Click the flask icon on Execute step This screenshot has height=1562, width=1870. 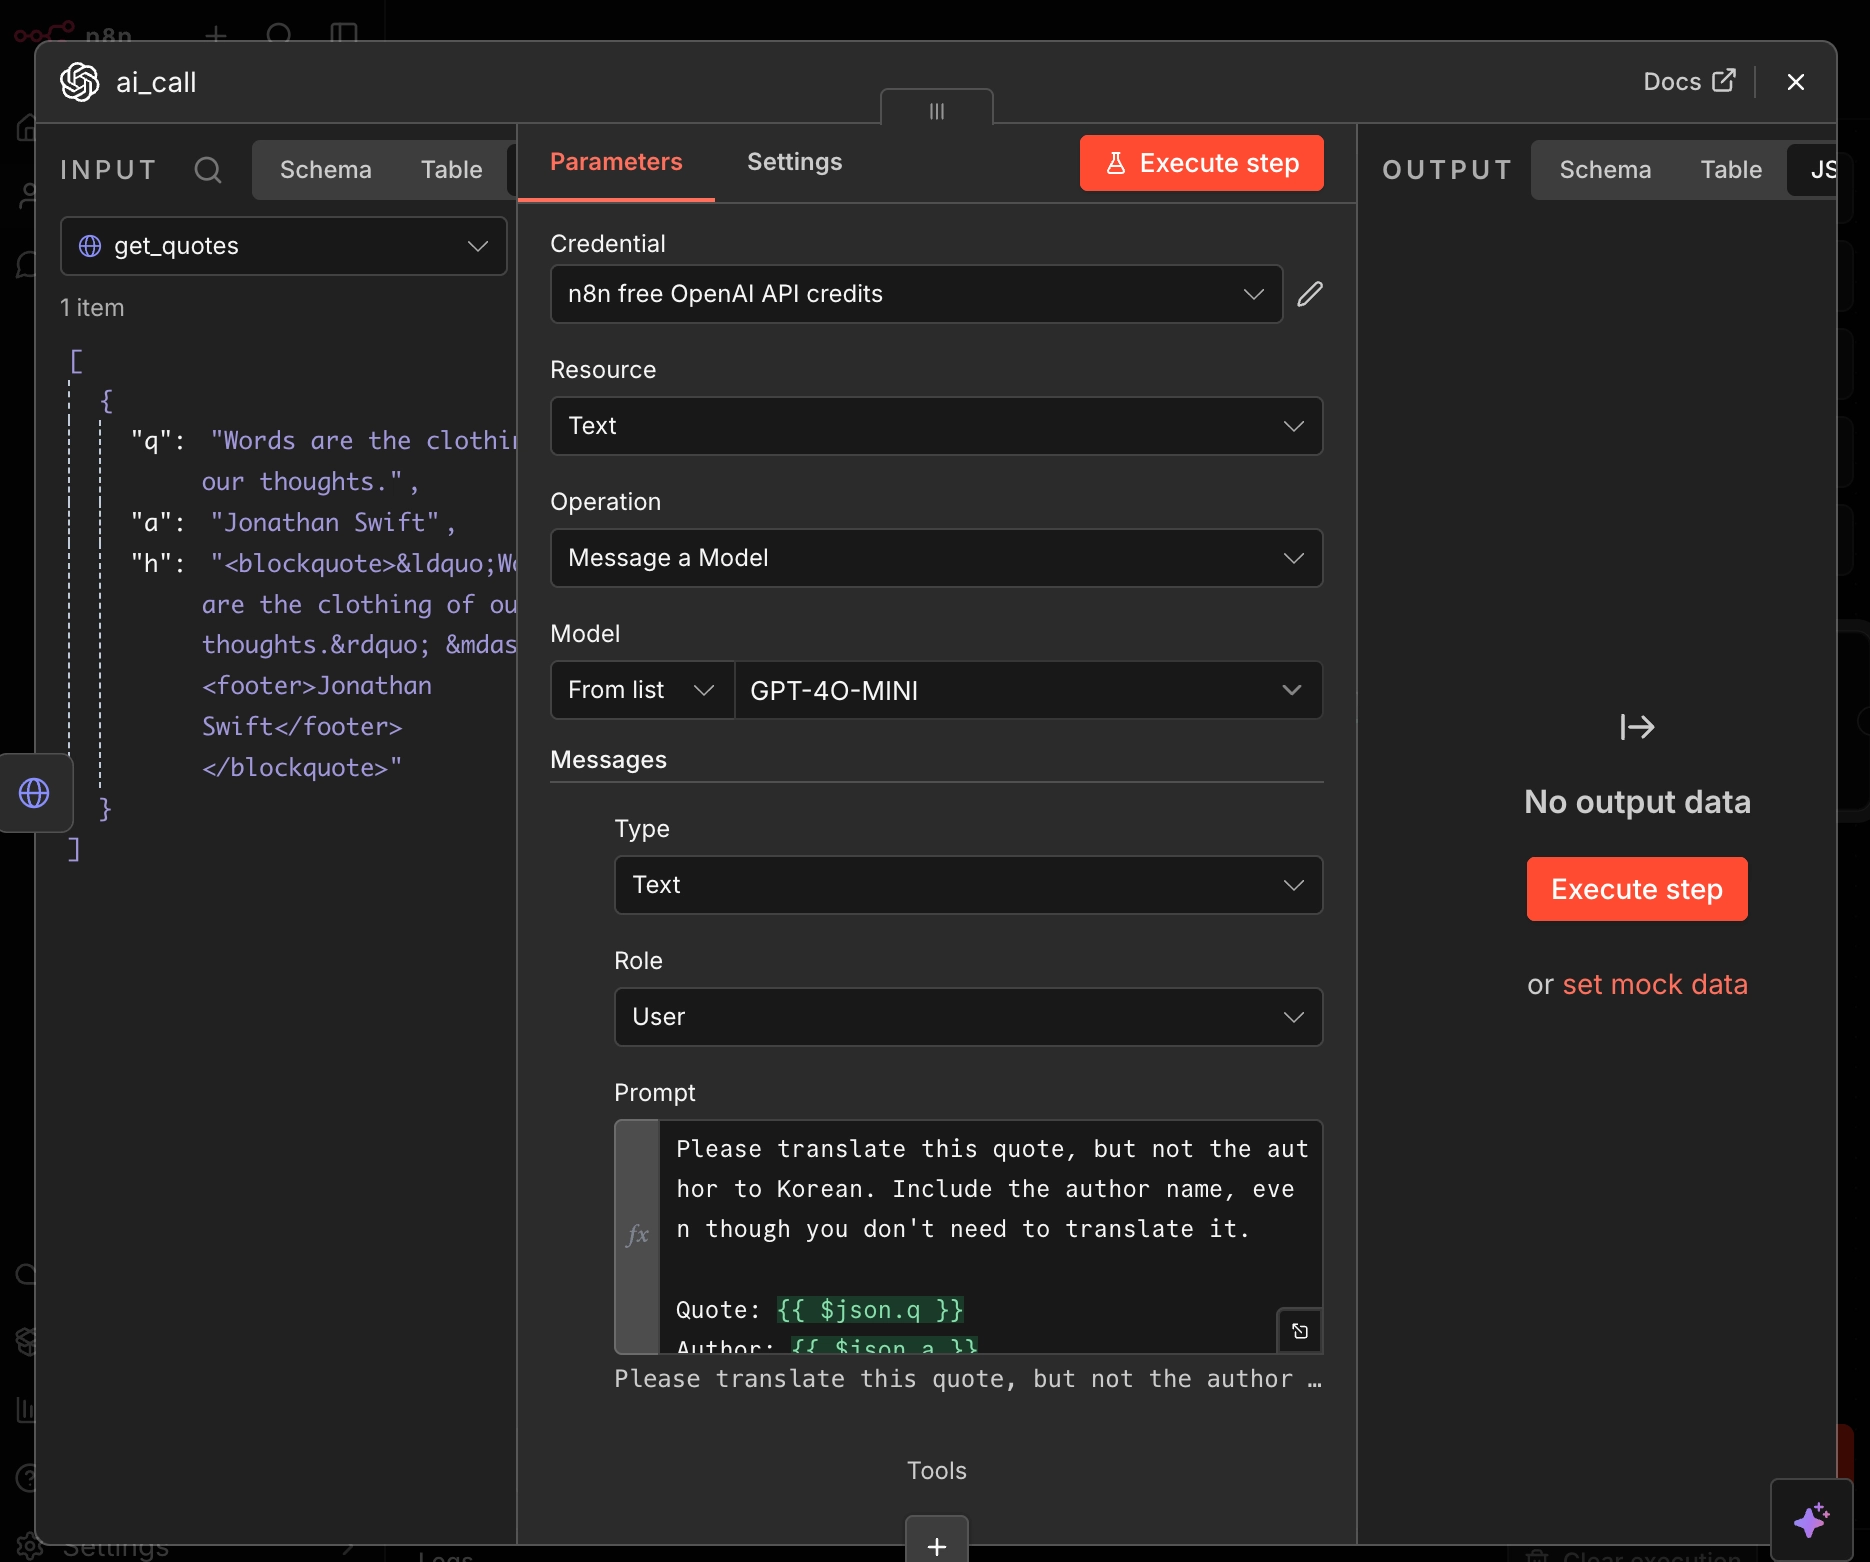click(x=1116, y=163)
